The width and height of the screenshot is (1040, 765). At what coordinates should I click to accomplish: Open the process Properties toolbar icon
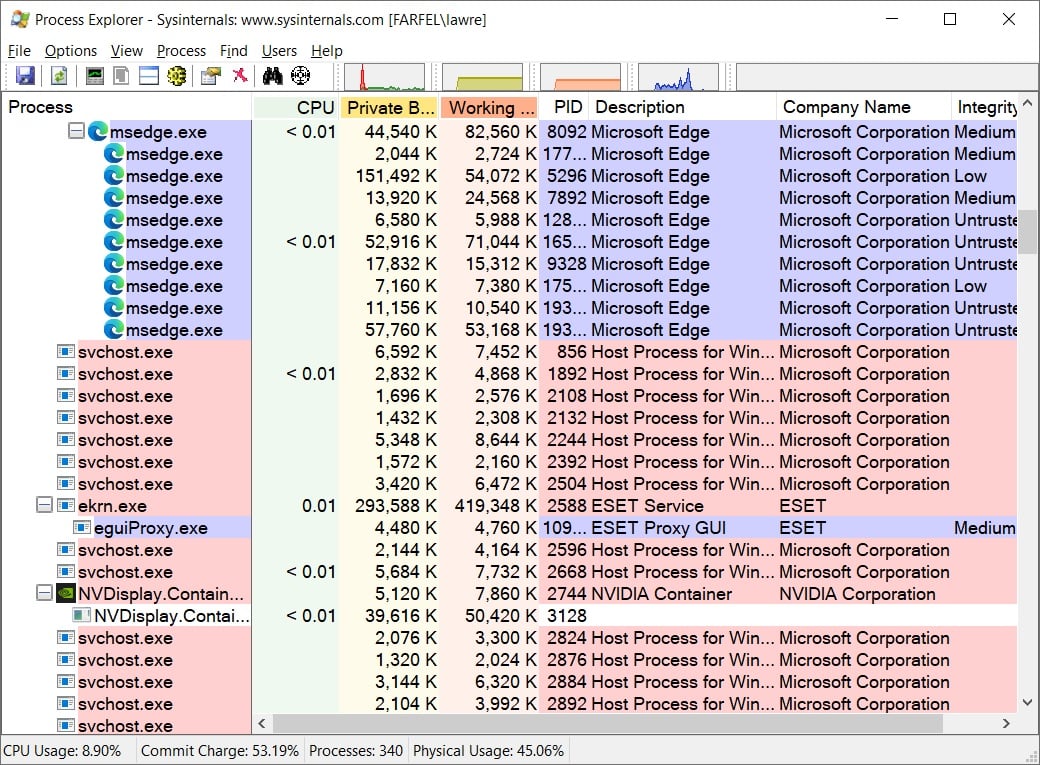(211, 76)
